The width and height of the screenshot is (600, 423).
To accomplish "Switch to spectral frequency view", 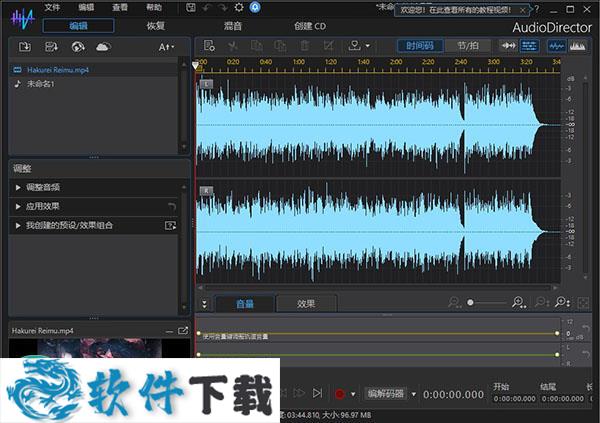I will [x=577, y=46].
